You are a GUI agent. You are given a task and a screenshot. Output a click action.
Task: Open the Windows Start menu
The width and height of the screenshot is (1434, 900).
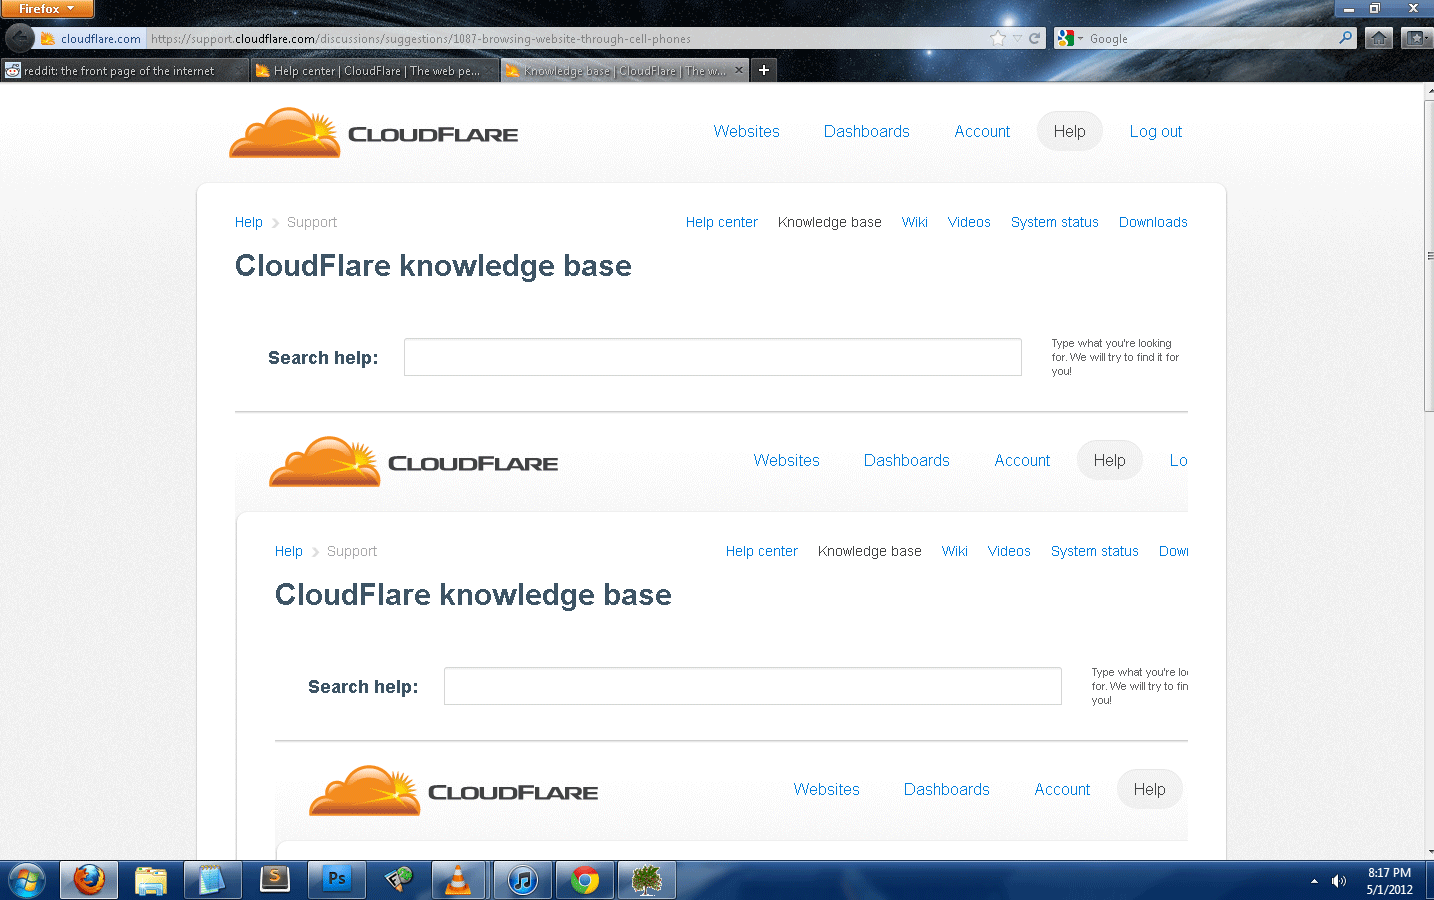27,881
